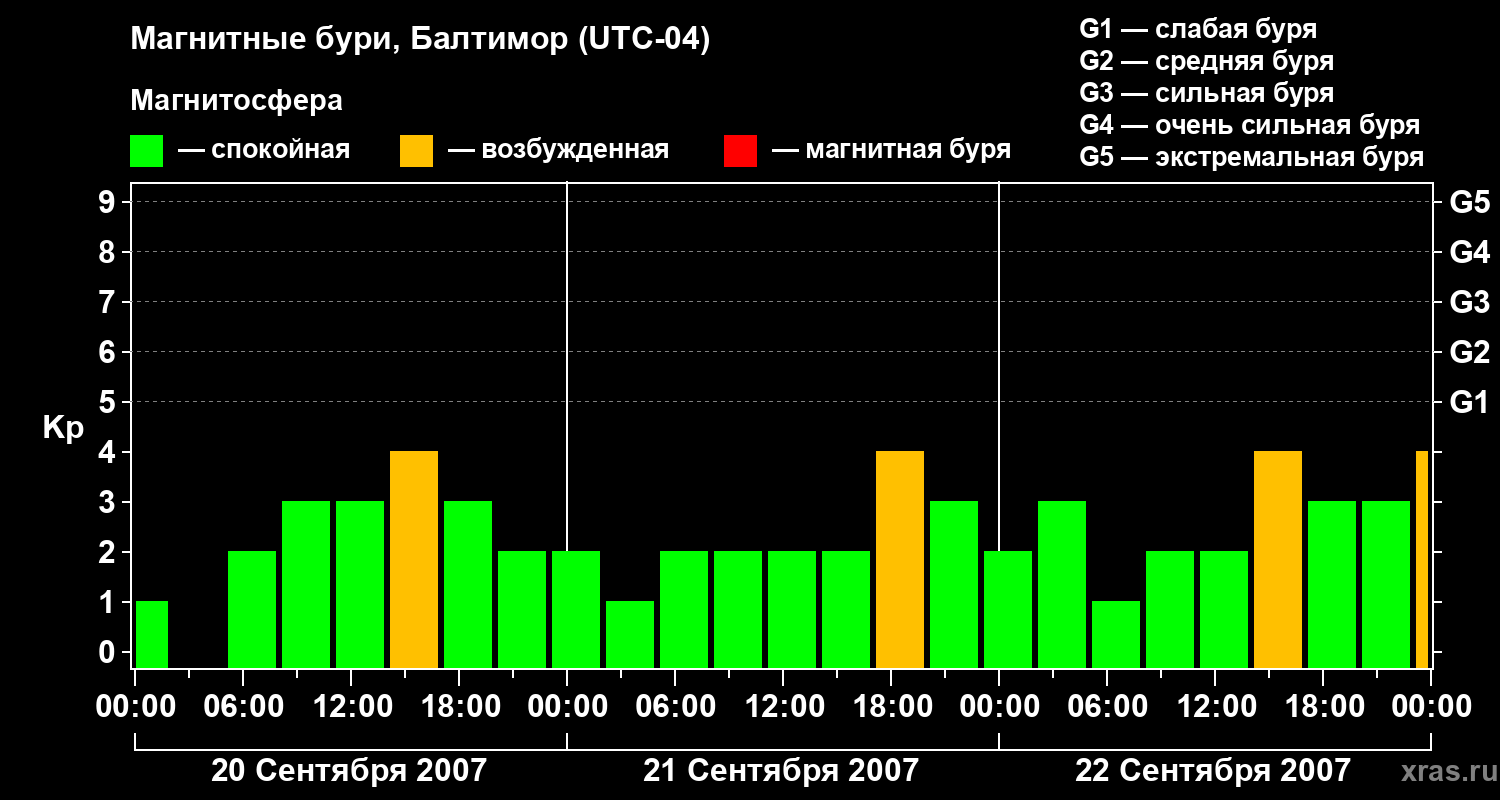Click the 'G3' right-axis label
The width and height of the screenshot is (1500, 800).
[x=1469, y=303]
